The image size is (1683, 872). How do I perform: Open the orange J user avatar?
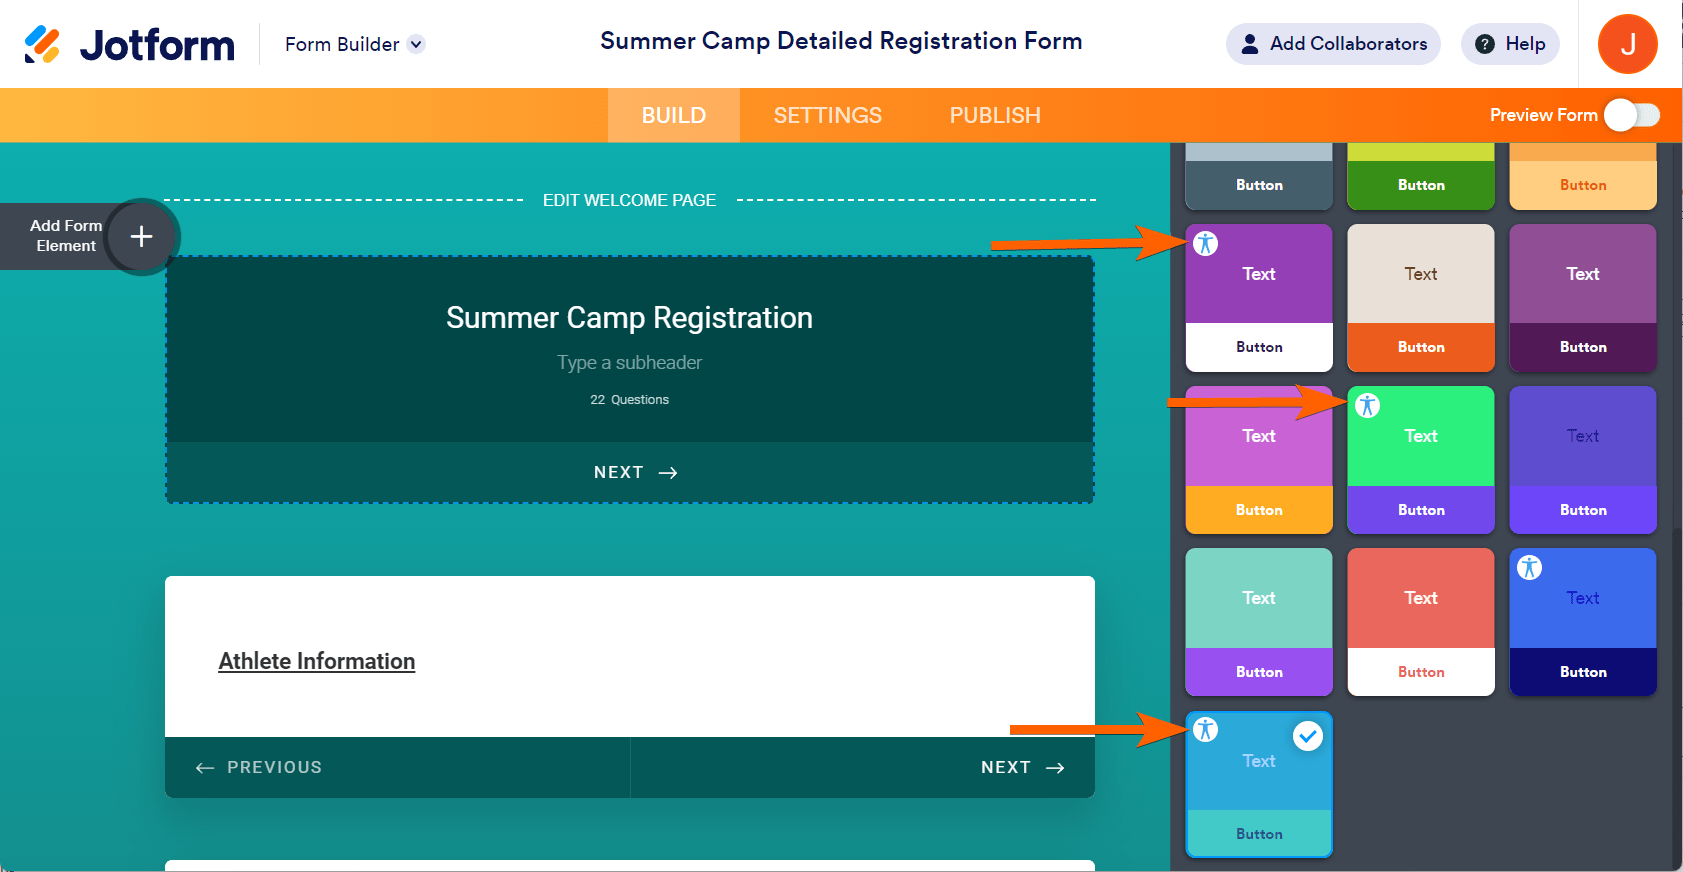point(1627,44)
